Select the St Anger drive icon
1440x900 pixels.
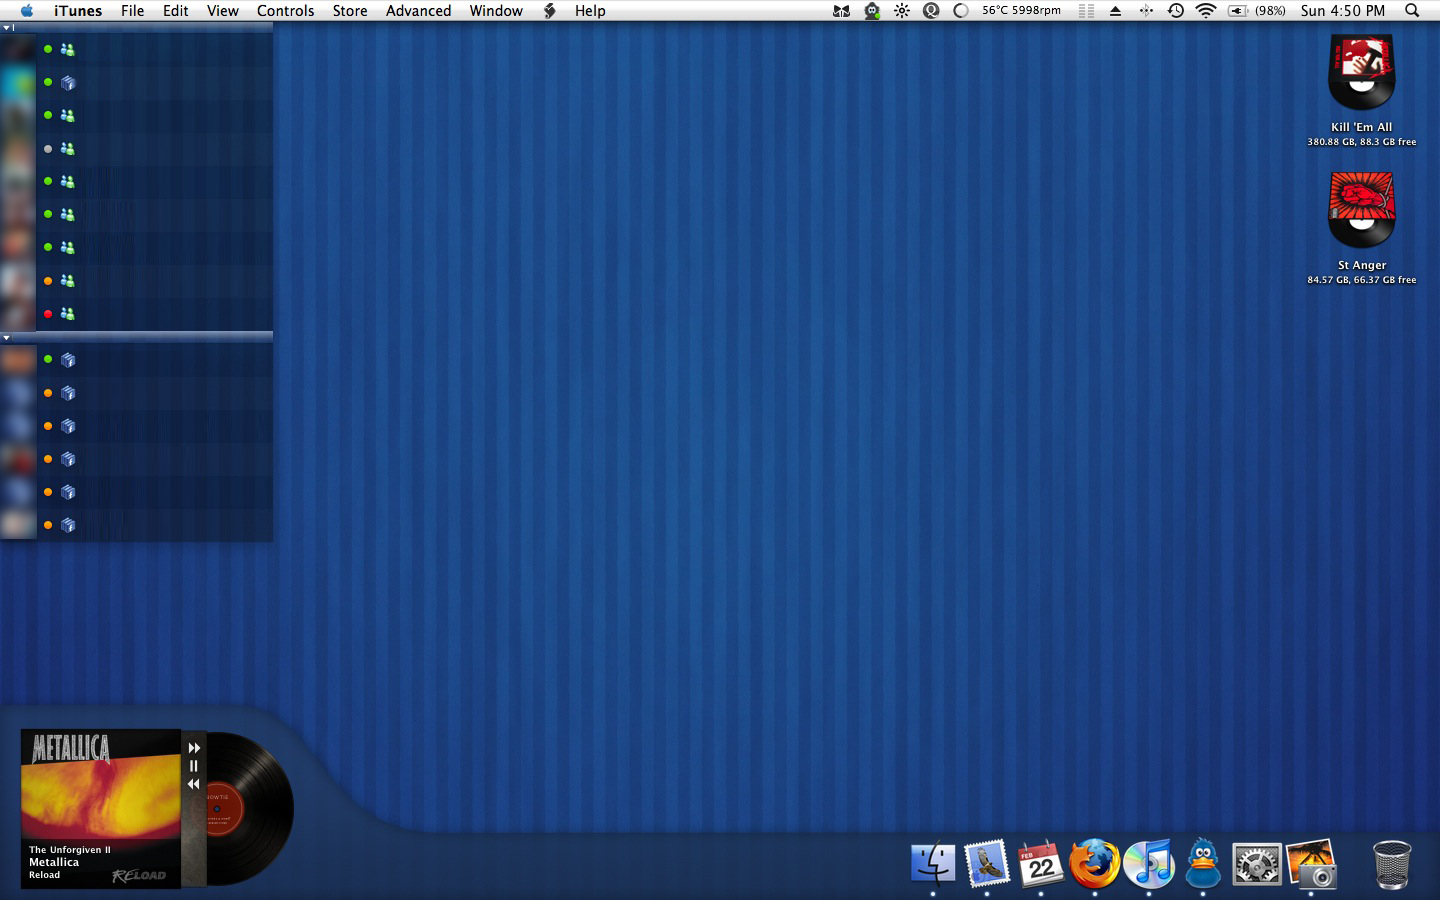point(1361,210)
